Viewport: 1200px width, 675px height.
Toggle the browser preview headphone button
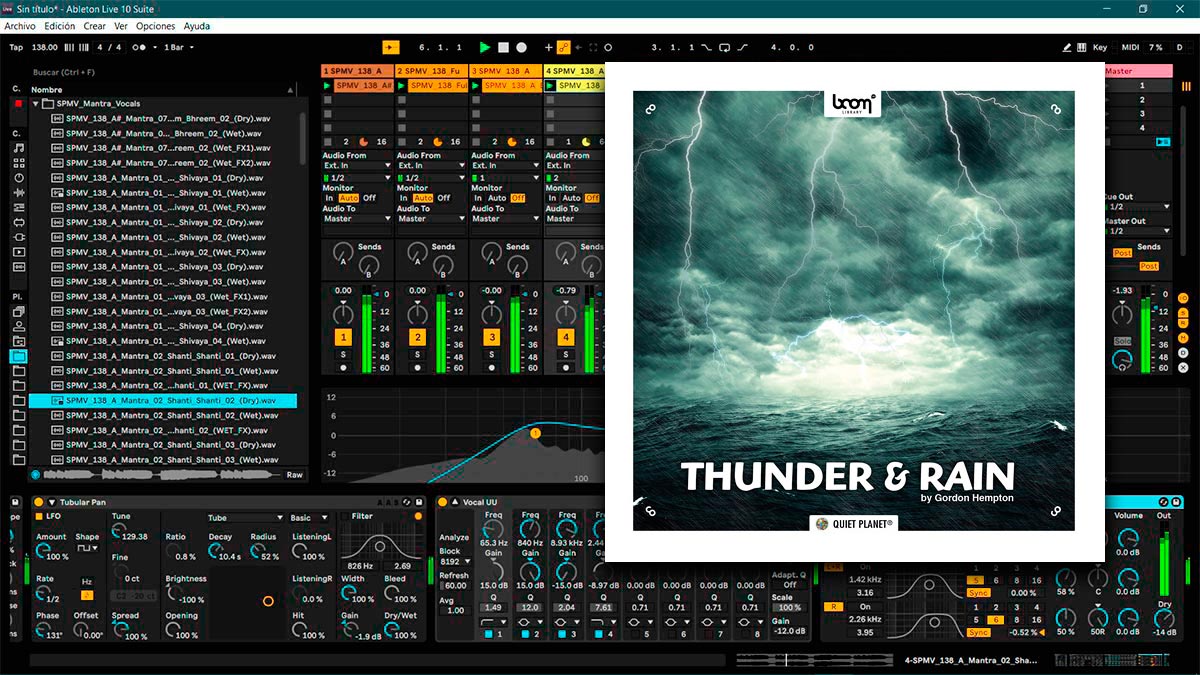(36, 475)
